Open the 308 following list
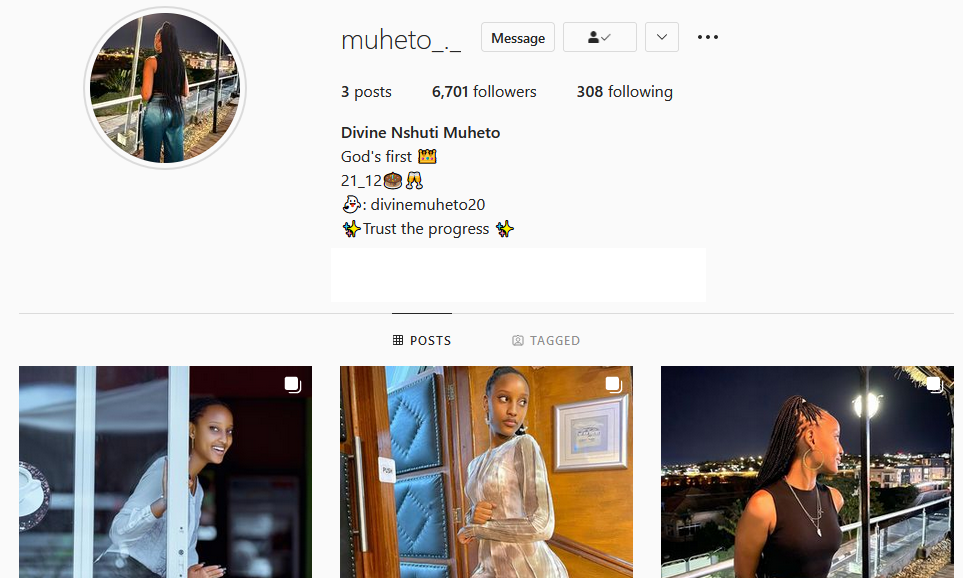Viewport: 963px width, 578px height. (x=625, y=92)
